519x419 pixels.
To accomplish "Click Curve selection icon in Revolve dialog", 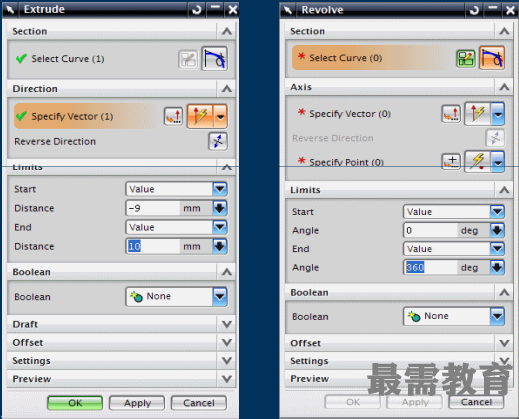I will coord(492,58).
